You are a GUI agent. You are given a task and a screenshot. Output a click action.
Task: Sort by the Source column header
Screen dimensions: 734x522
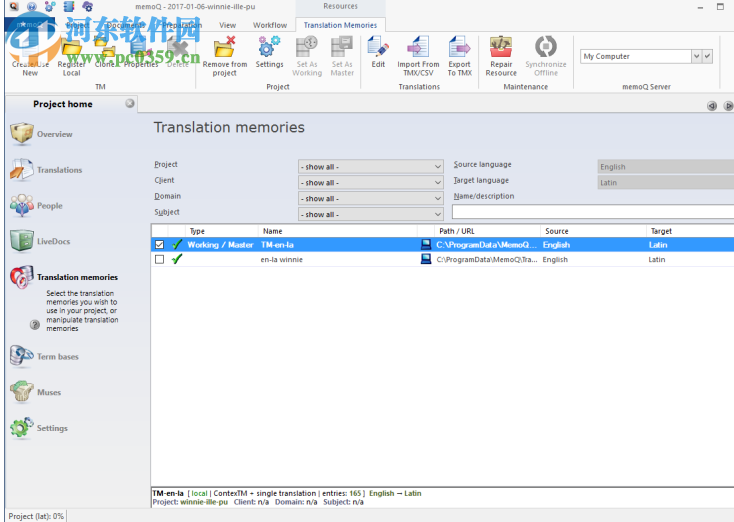pos(593,231)
